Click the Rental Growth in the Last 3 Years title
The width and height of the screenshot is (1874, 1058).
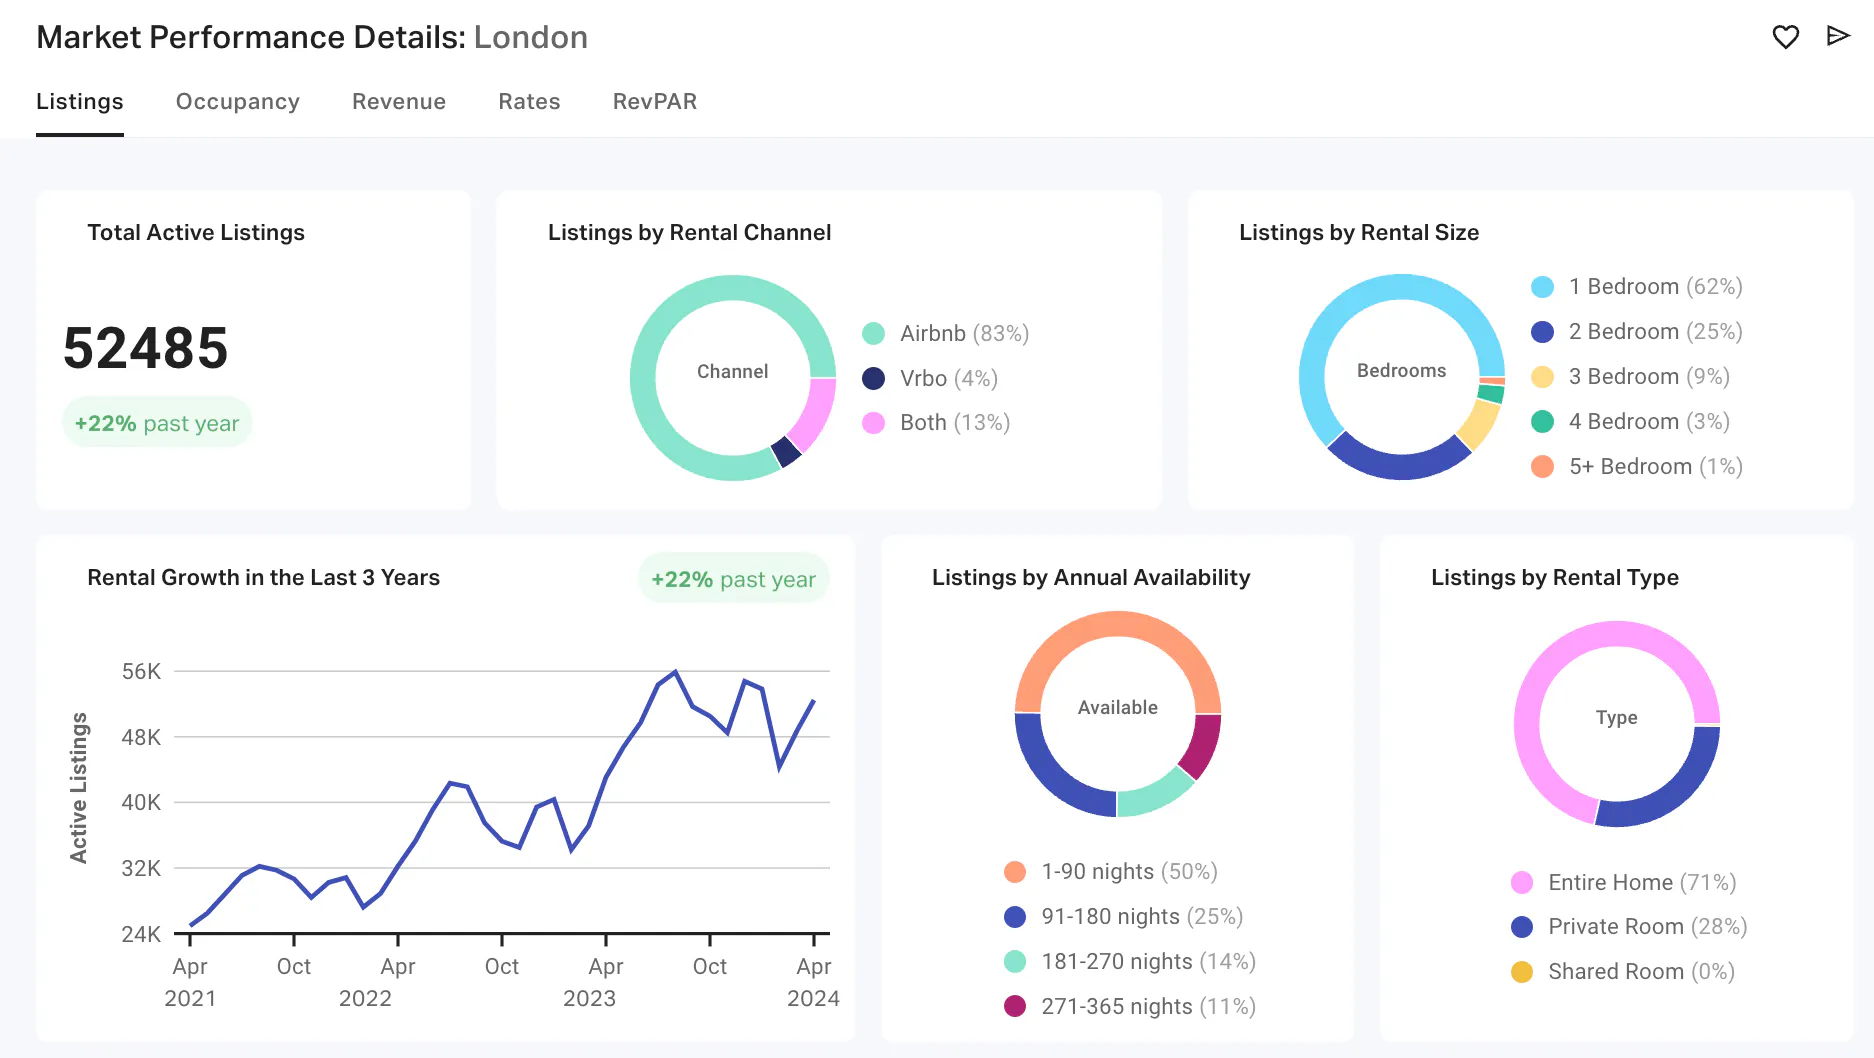pyautogui.click(x=264, y=578)
